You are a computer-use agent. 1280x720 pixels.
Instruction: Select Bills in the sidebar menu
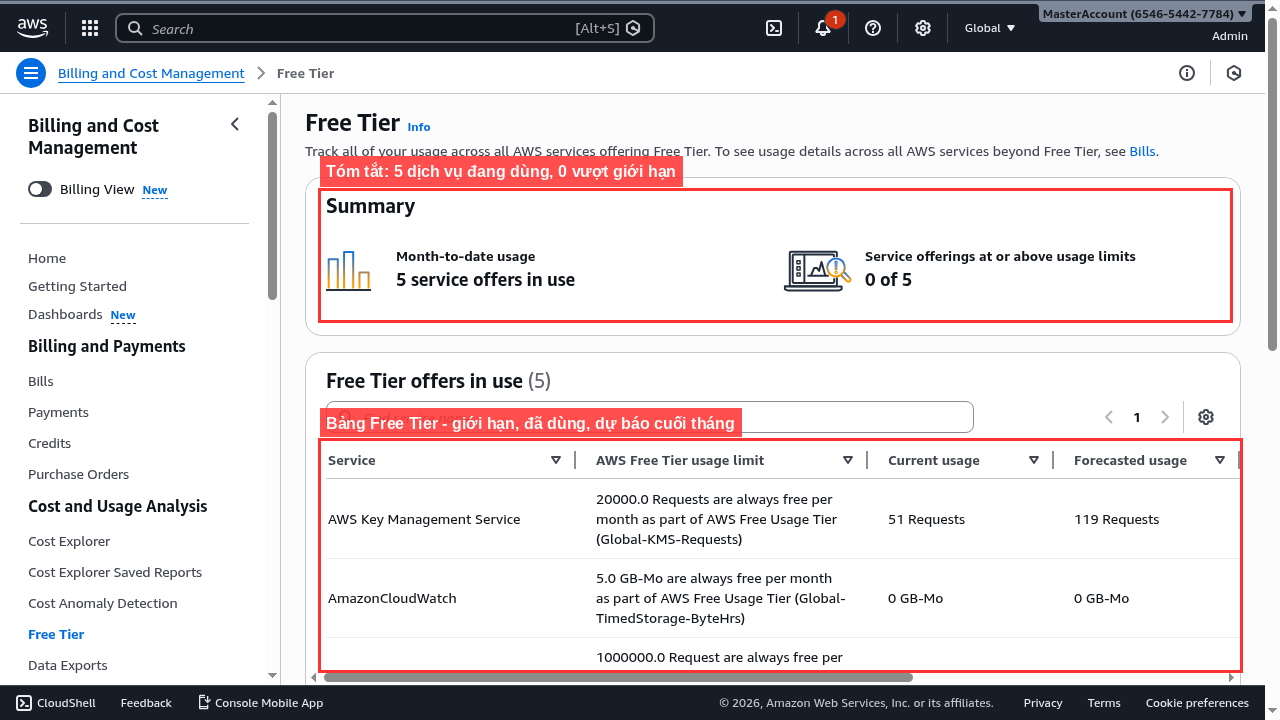point(41,381)
